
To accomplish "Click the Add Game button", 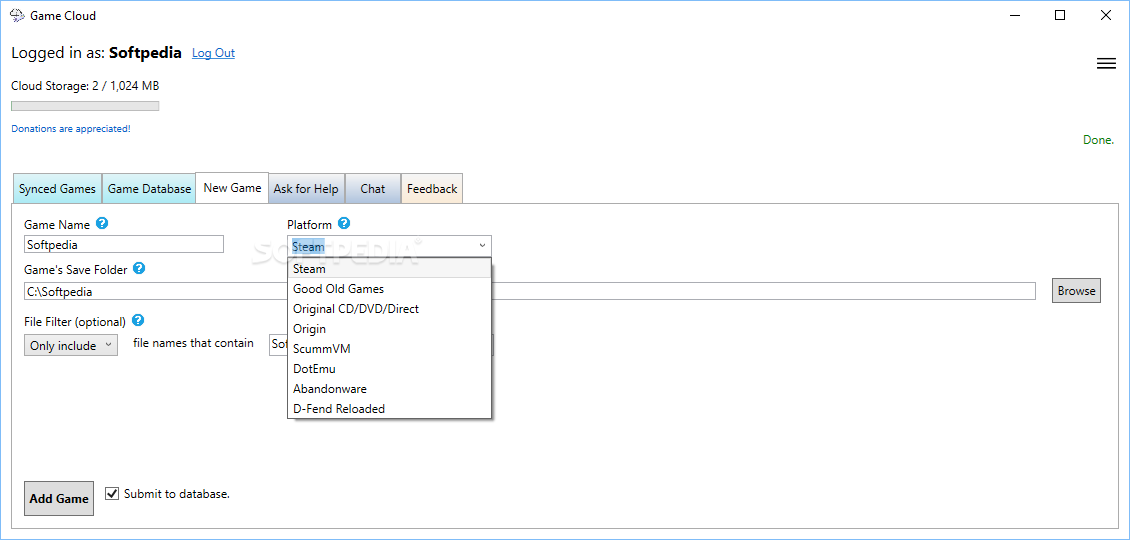I will pos(59,498).
